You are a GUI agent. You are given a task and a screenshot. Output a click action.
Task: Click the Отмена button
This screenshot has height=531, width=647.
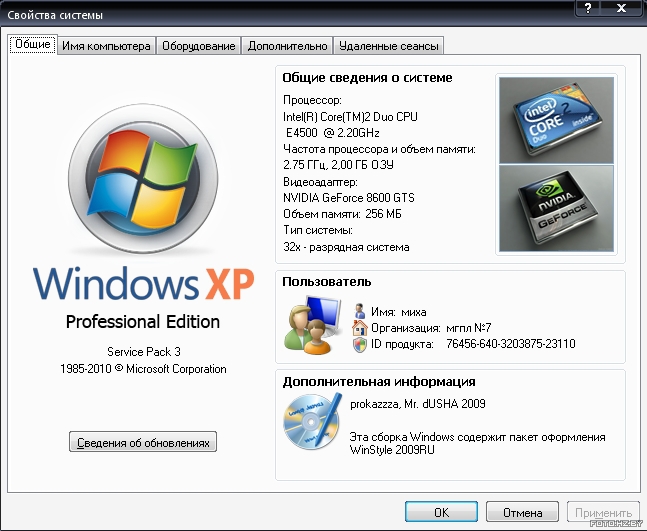coord(522,512)
